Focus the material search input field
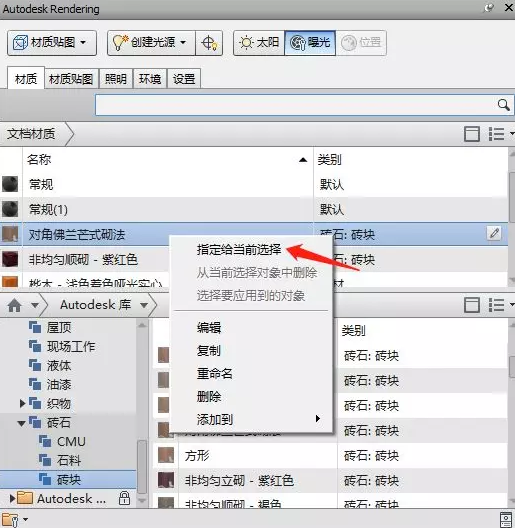Image resolution: width=515 pixels, height=528 pixels. click(x=296, y=105)
